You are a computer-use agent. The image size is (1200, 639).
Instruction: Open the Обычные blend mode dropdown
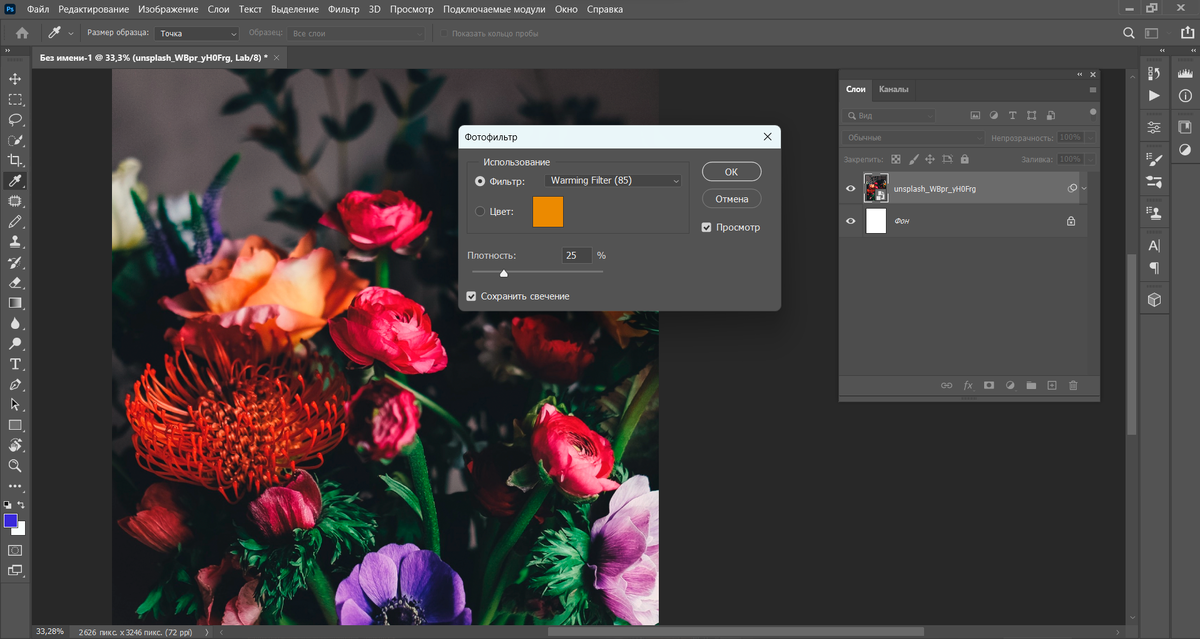tap(914, 137)
